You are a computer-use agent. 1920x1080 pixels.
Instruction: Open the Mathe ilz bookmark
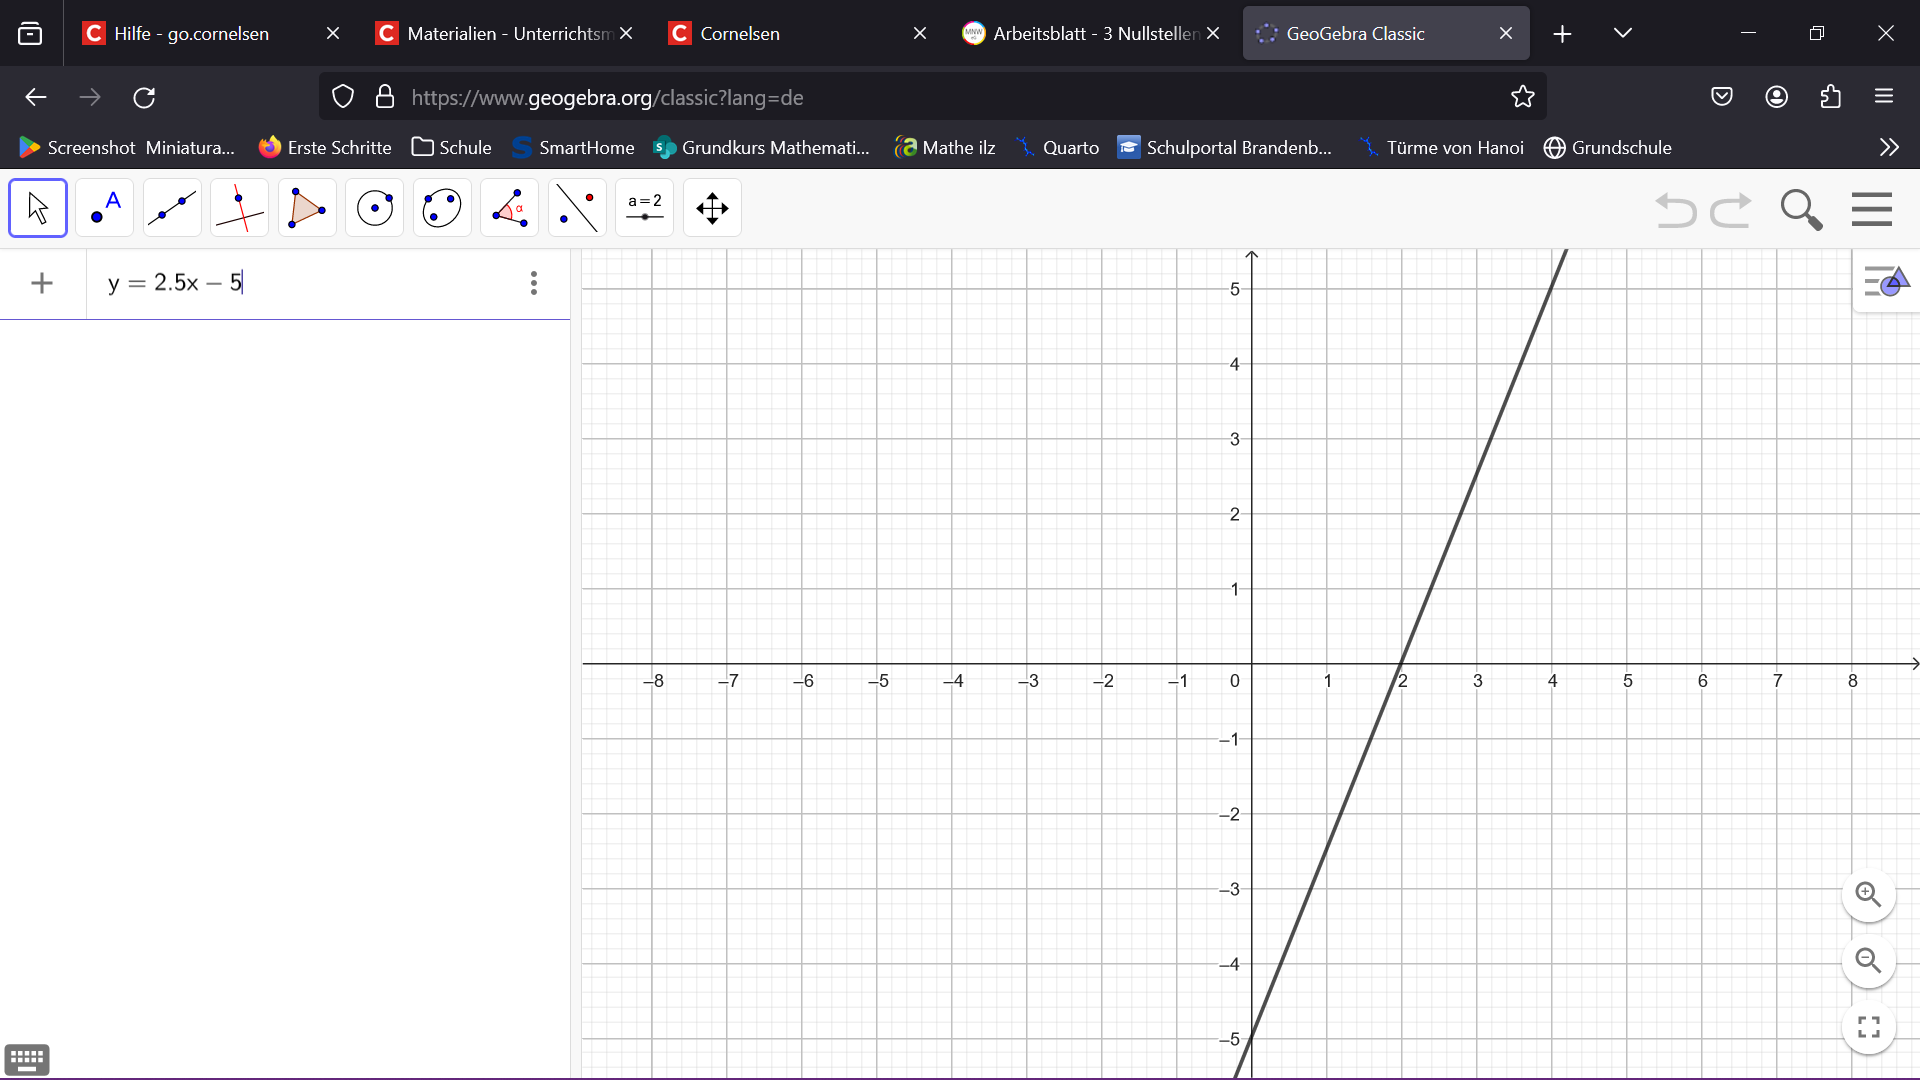click(x=945, y=148)
